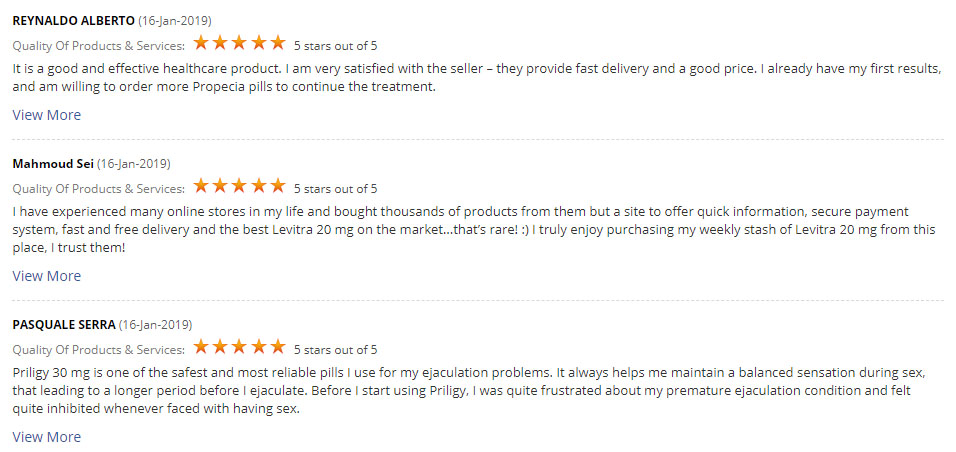Viewport: 956px width, 452px height.
Task: Click fifth star in Reynaldo Alberto's rating
Action: pyautogui.click(x=277, y=43)
